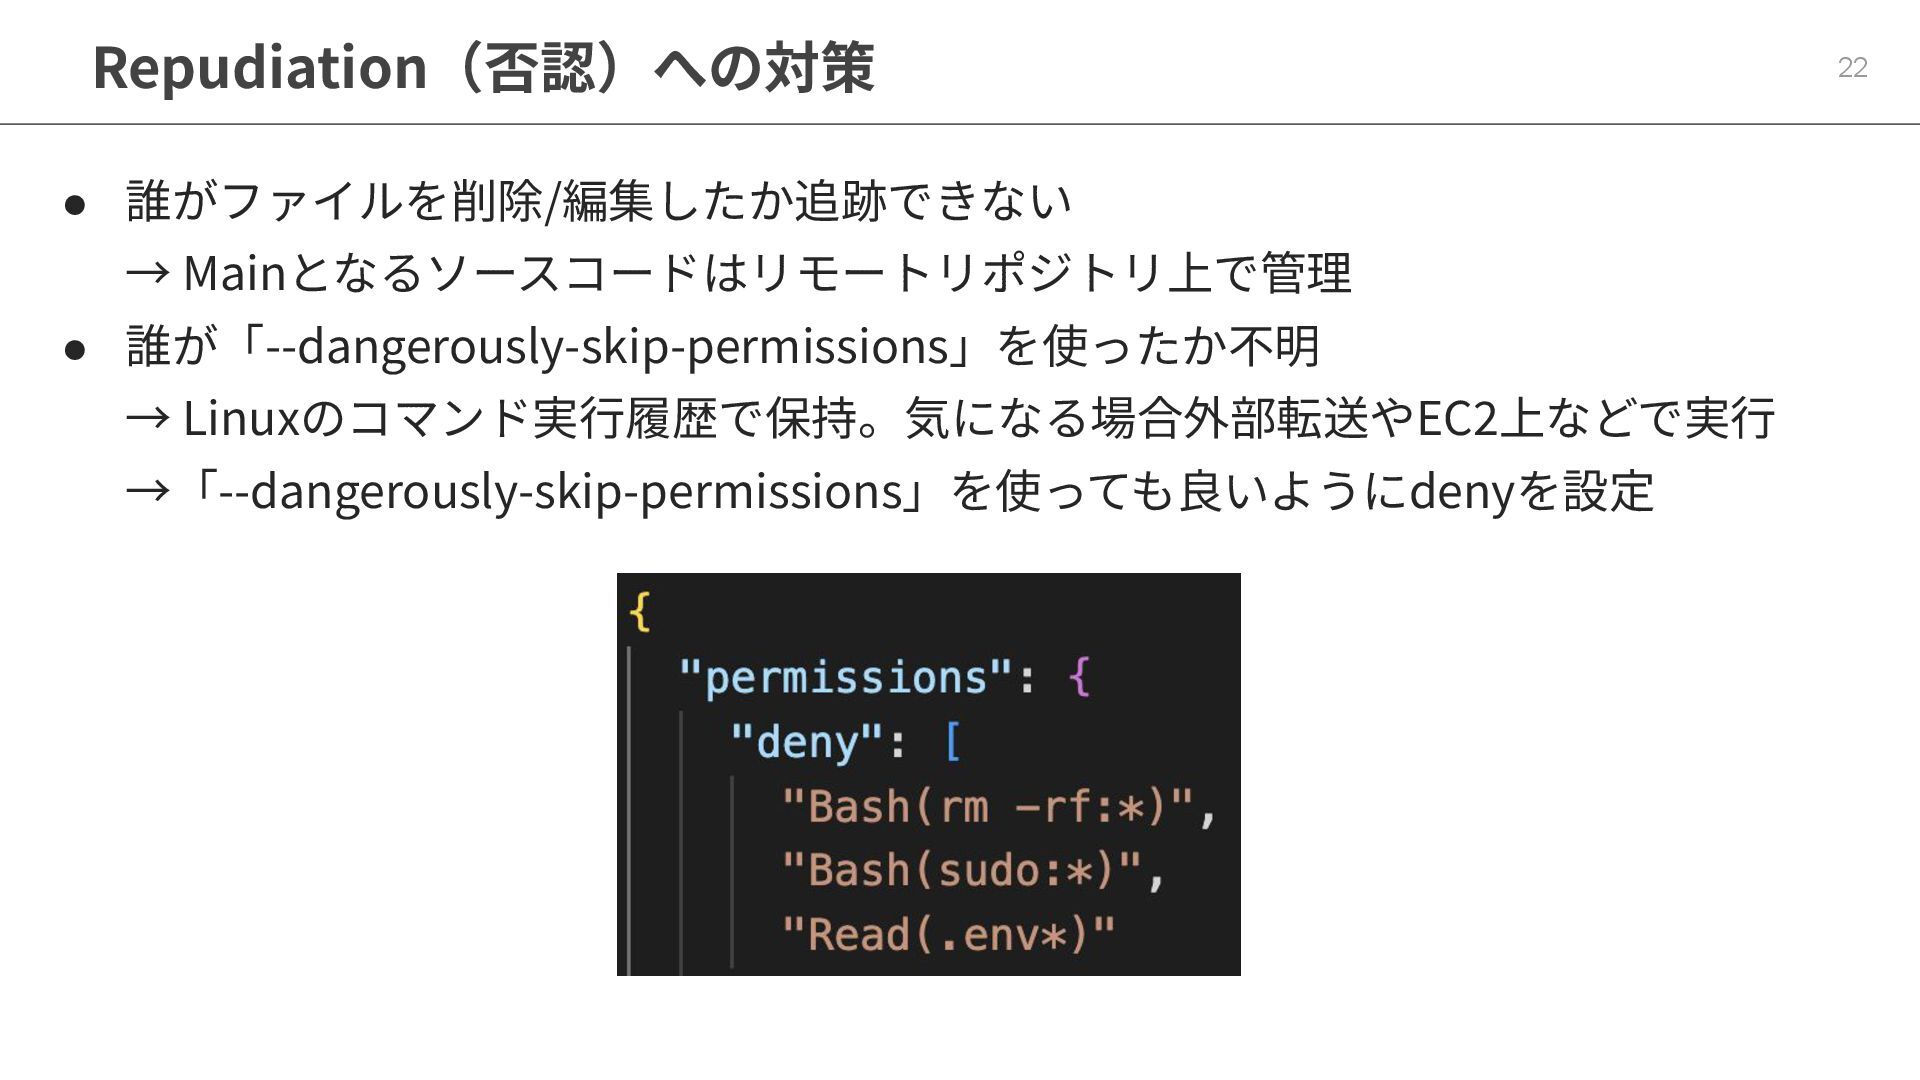
Task: Click the second bullet point marker
Action: [75, 350]
